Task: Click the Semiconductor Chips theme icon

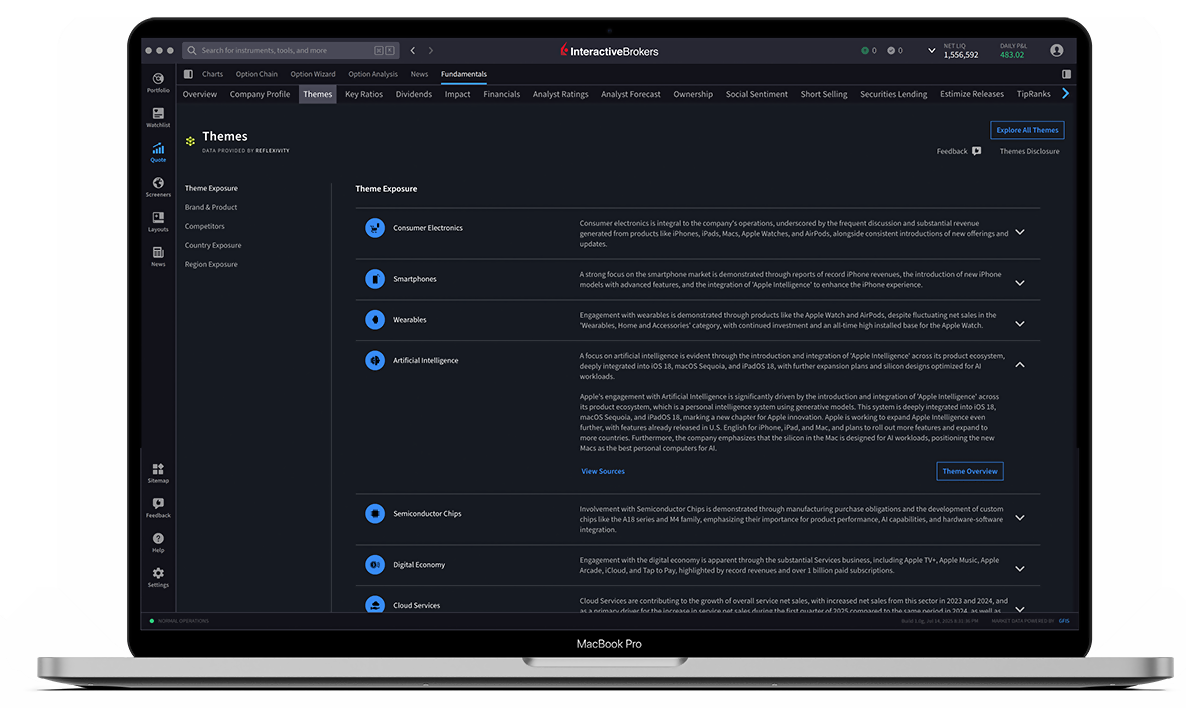Action: coord(375,514)
